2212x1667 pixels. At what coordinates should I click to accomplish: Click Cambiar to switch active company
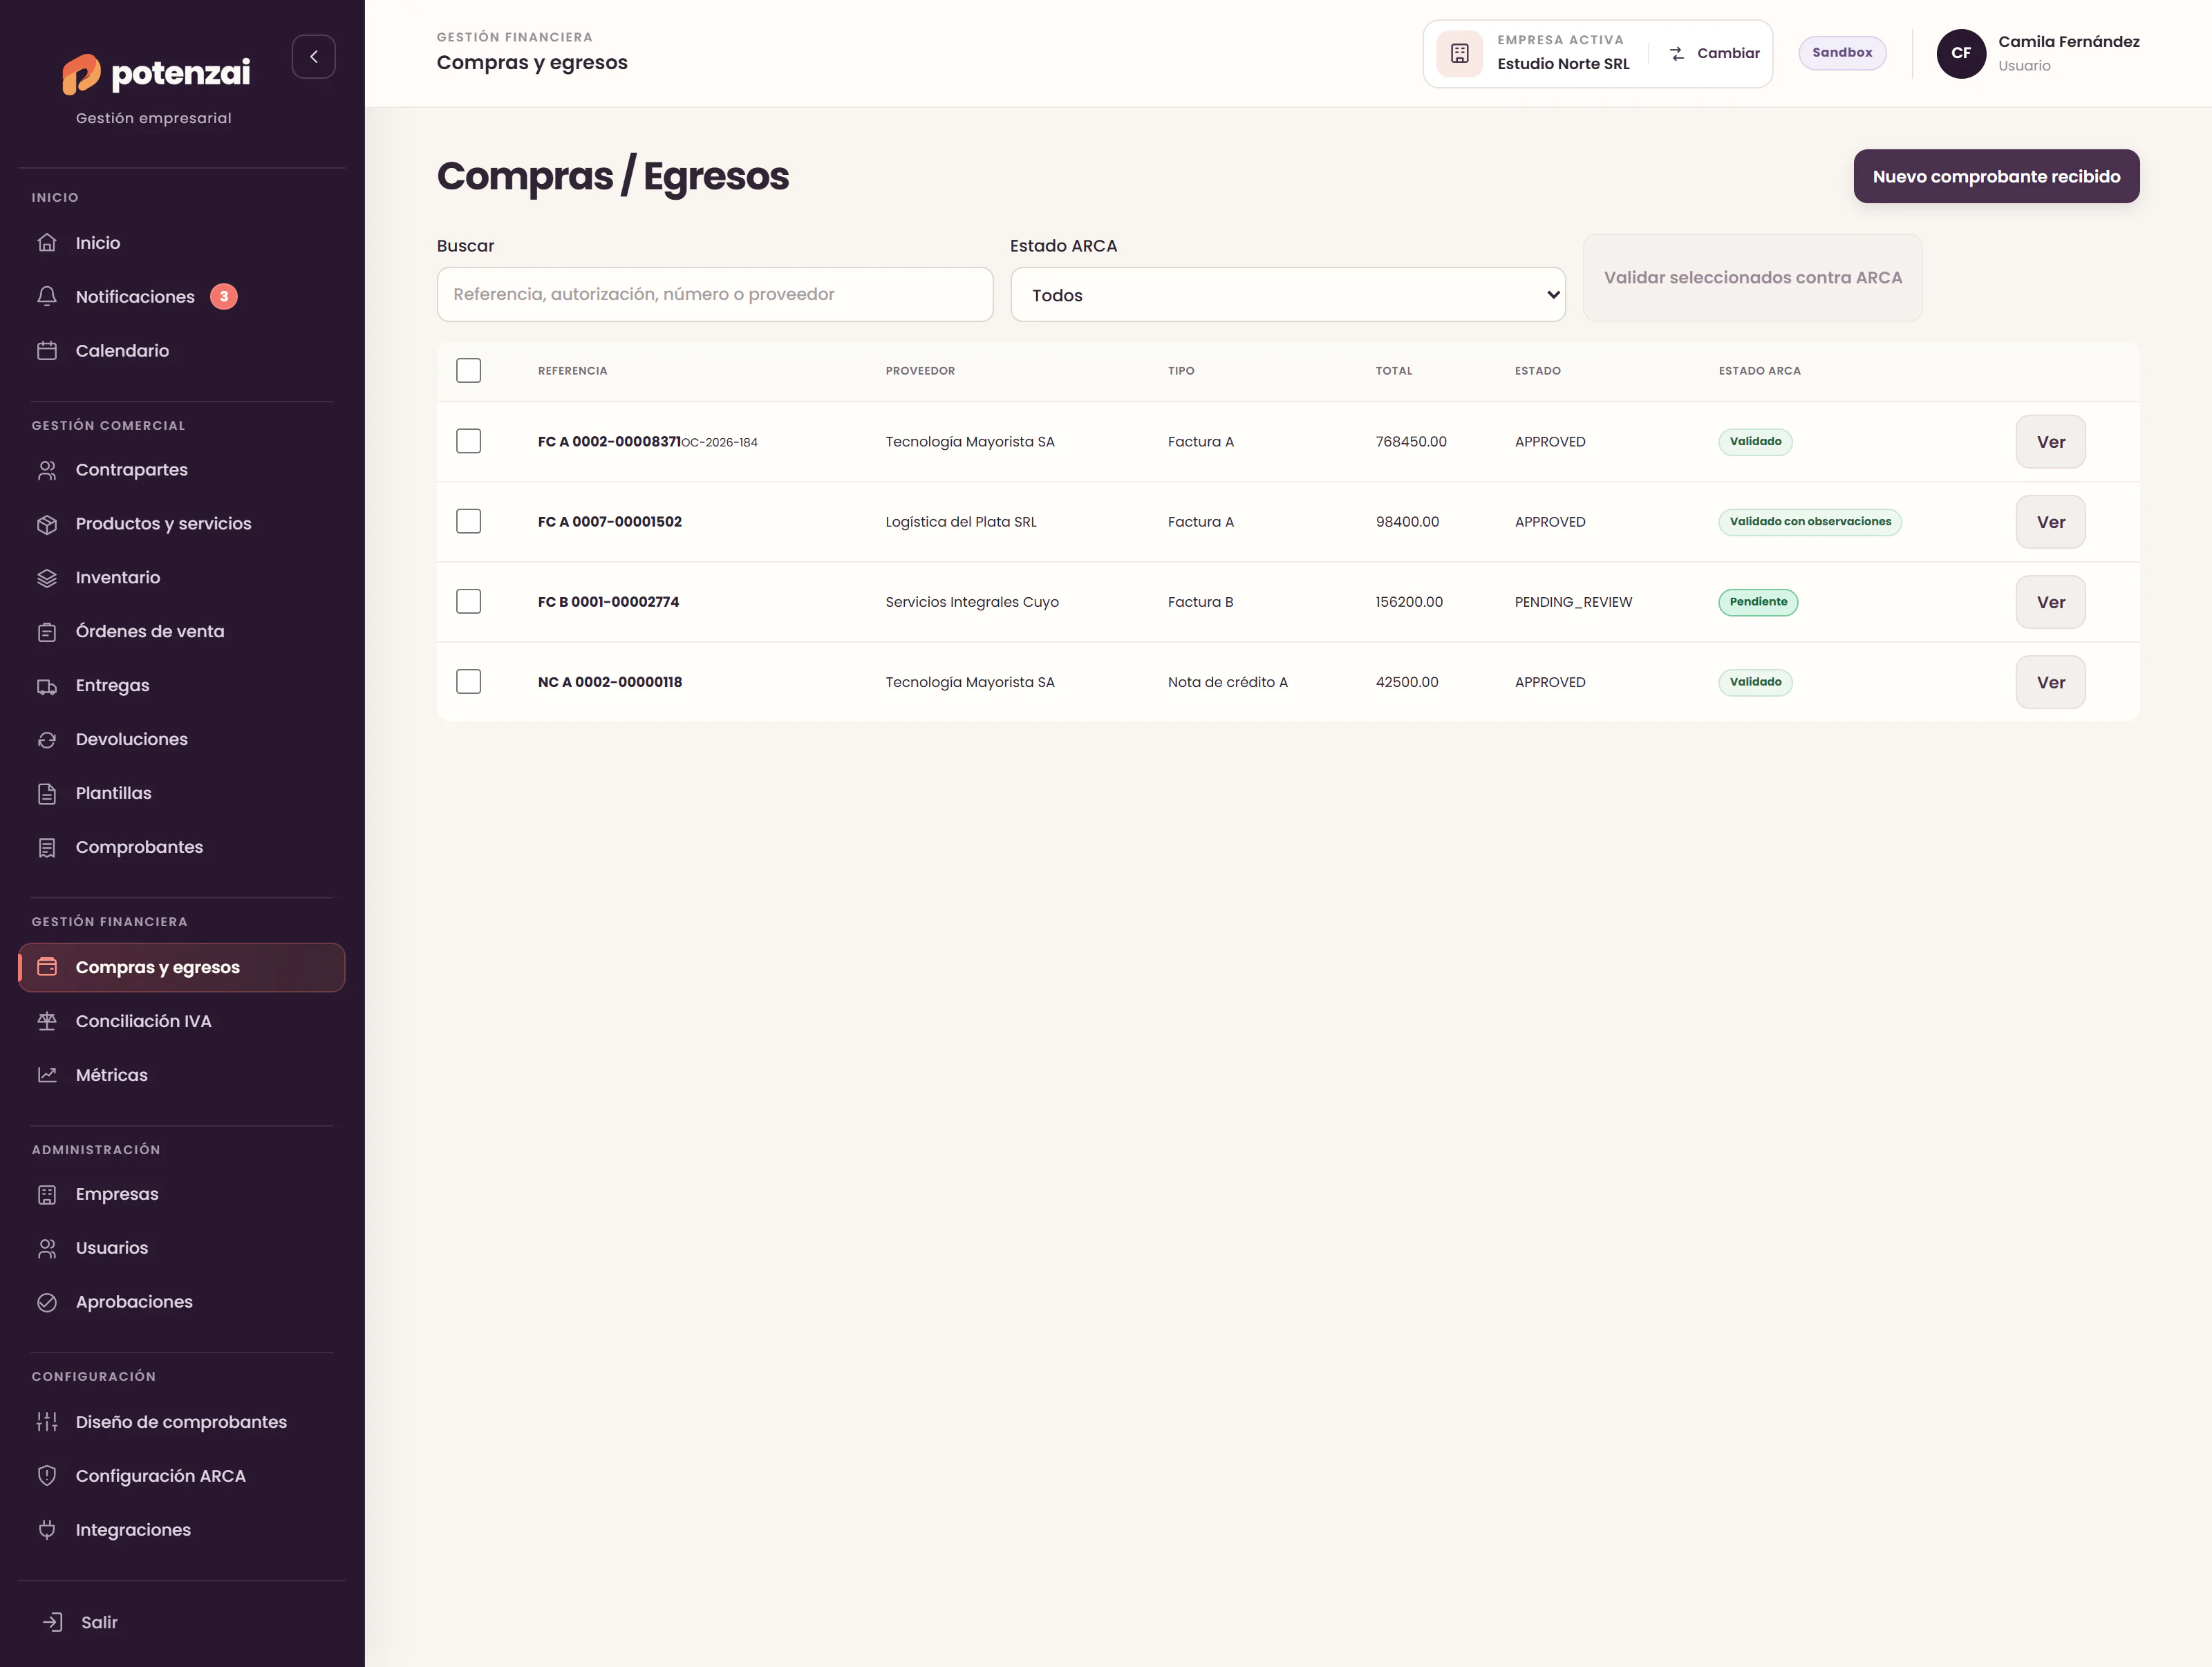click(x=1714, y=53)
